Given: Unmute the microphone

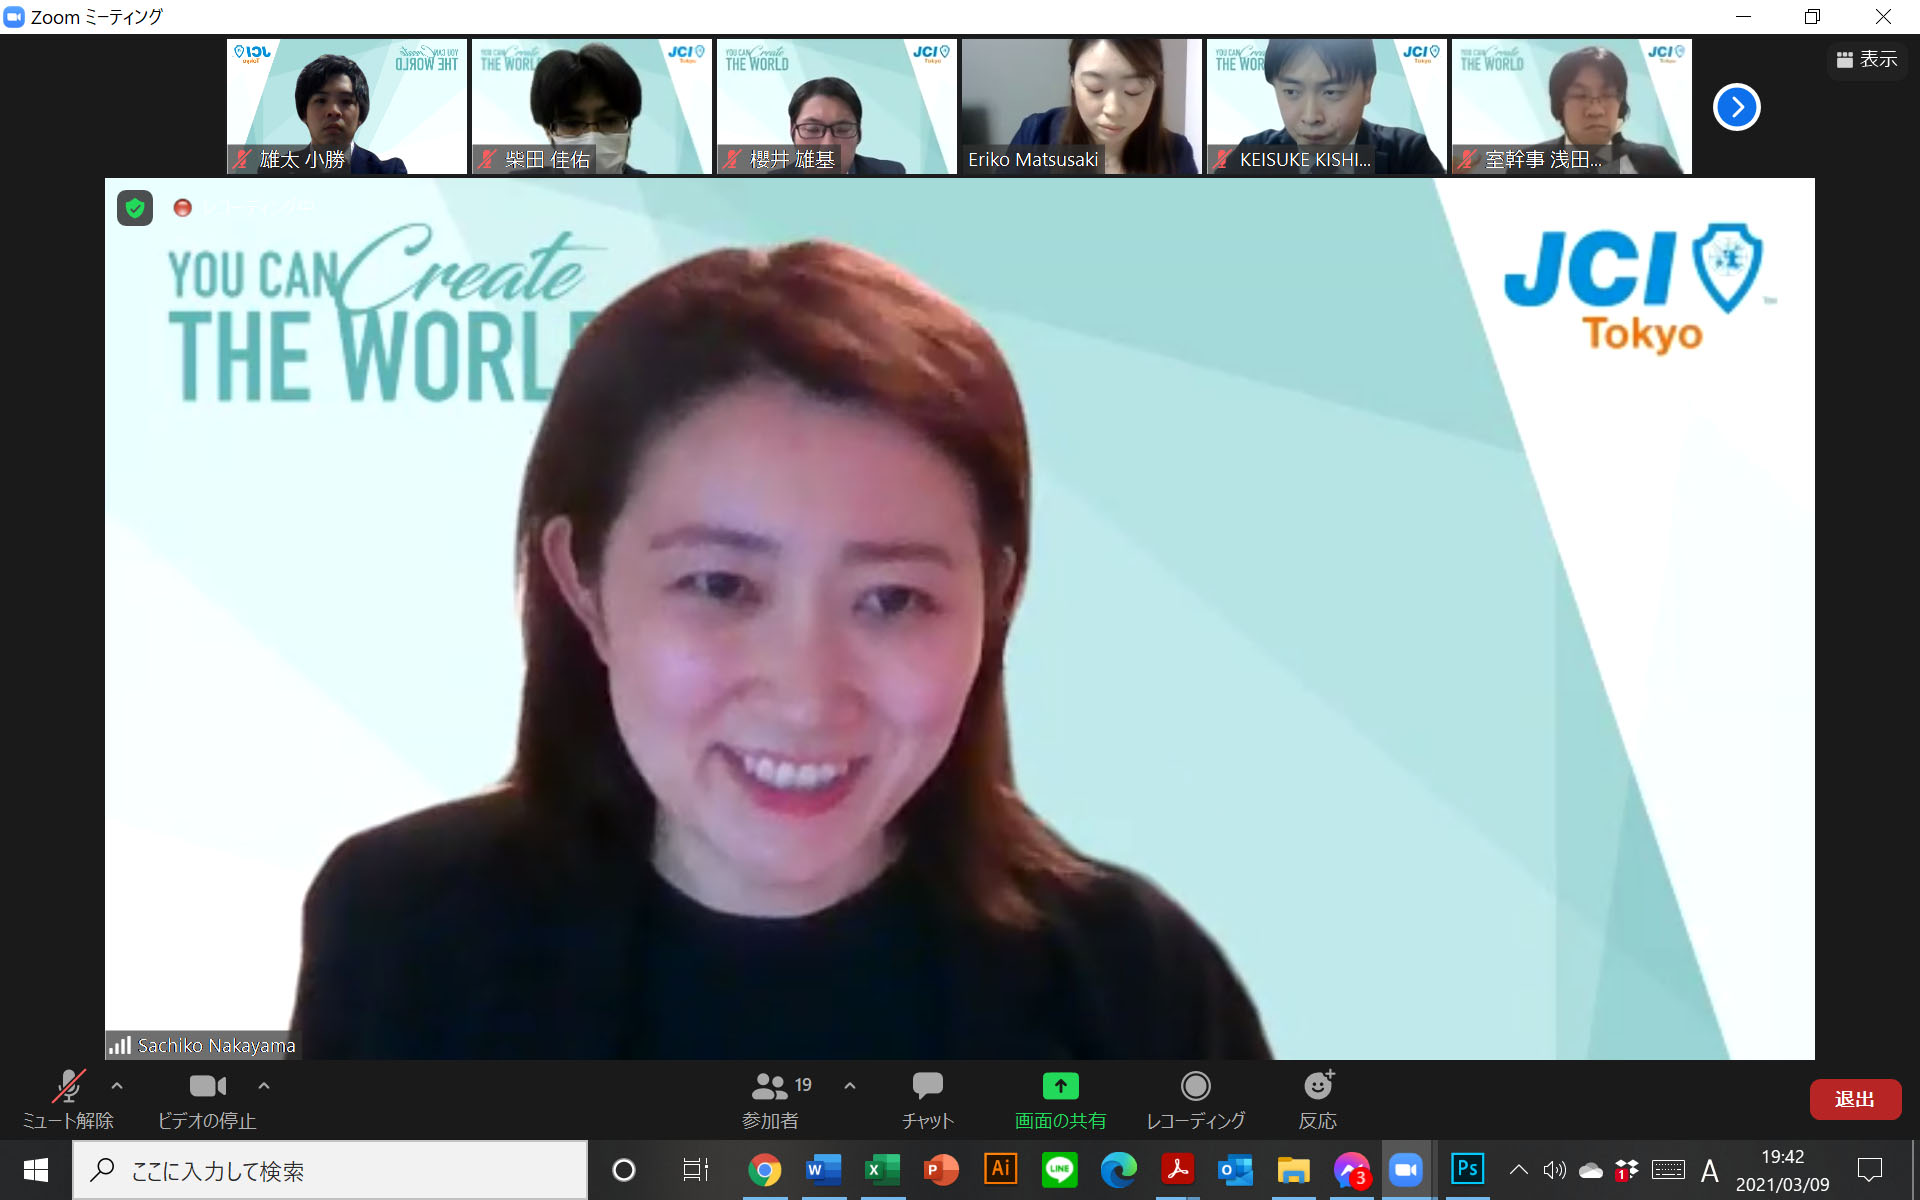Looking at the screenshot, I should 68,1087.
